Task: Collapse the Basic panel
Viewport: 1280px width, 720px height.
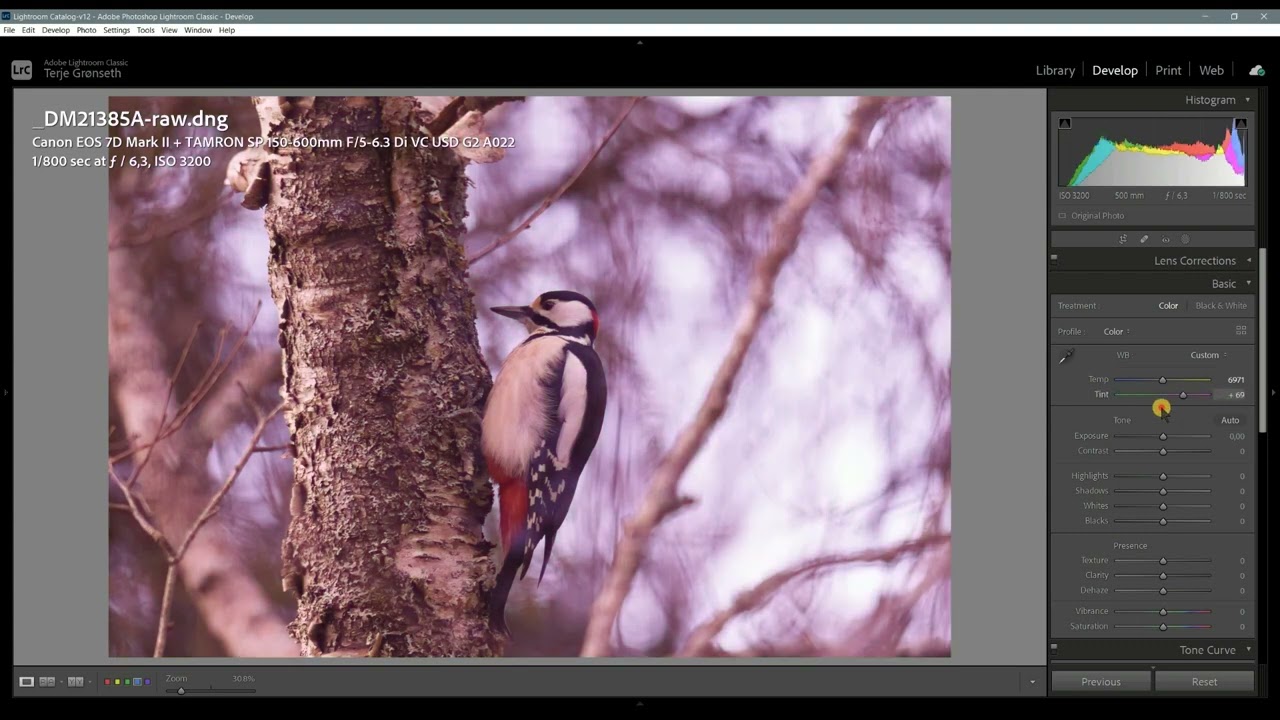Action: coord(1248,284)
